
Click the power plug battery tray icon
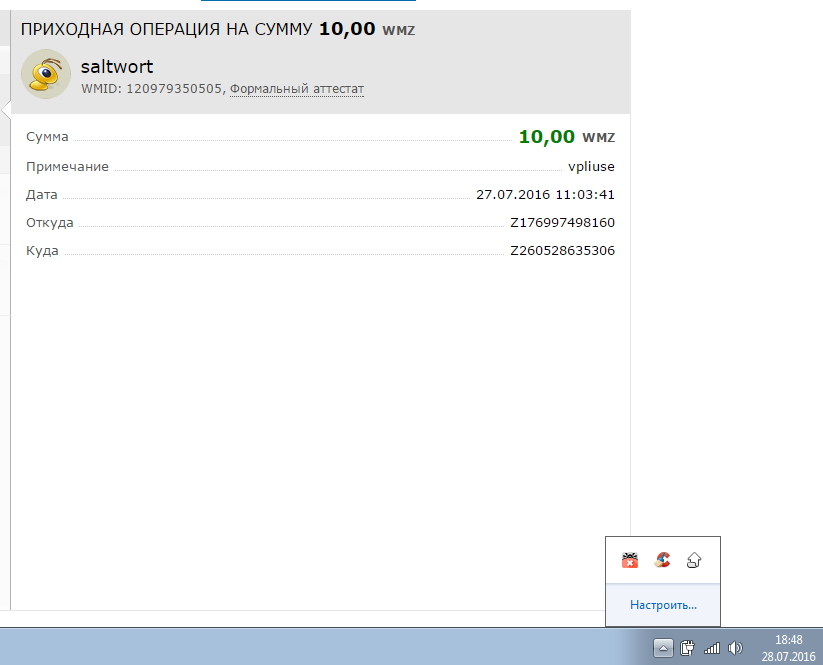tap(687, 648)
